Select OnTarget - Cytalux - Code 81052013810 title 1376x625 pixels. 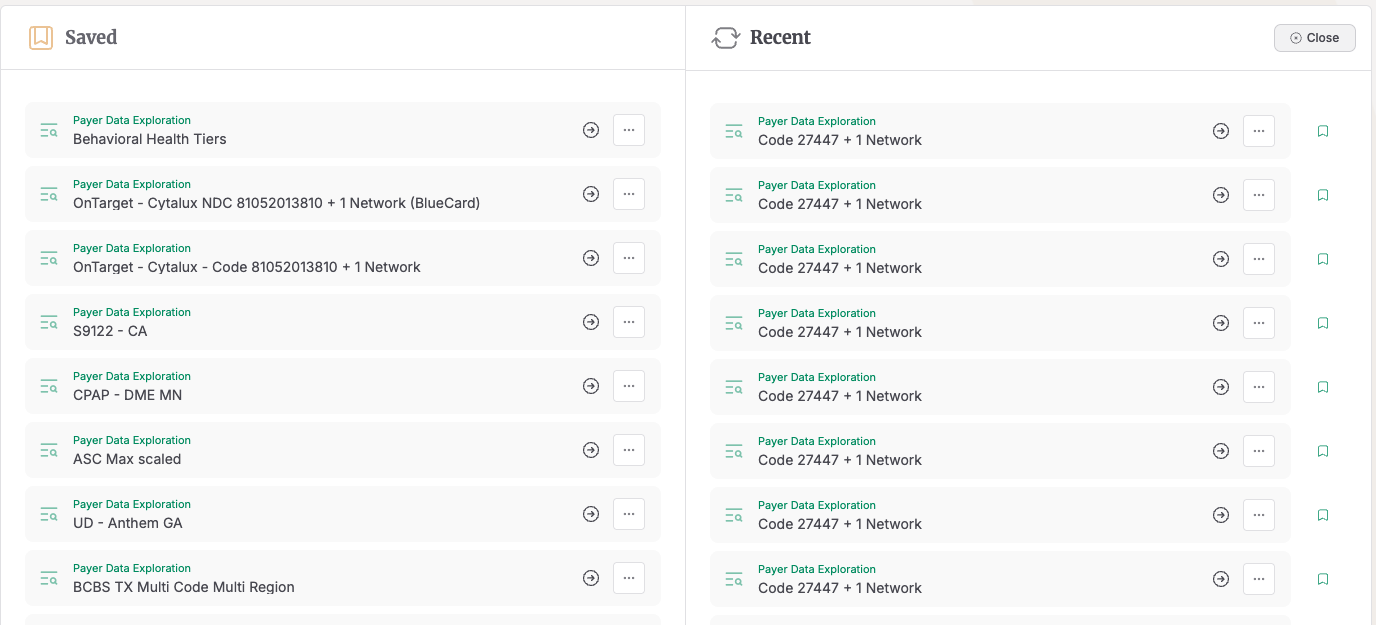click(247, 267)
